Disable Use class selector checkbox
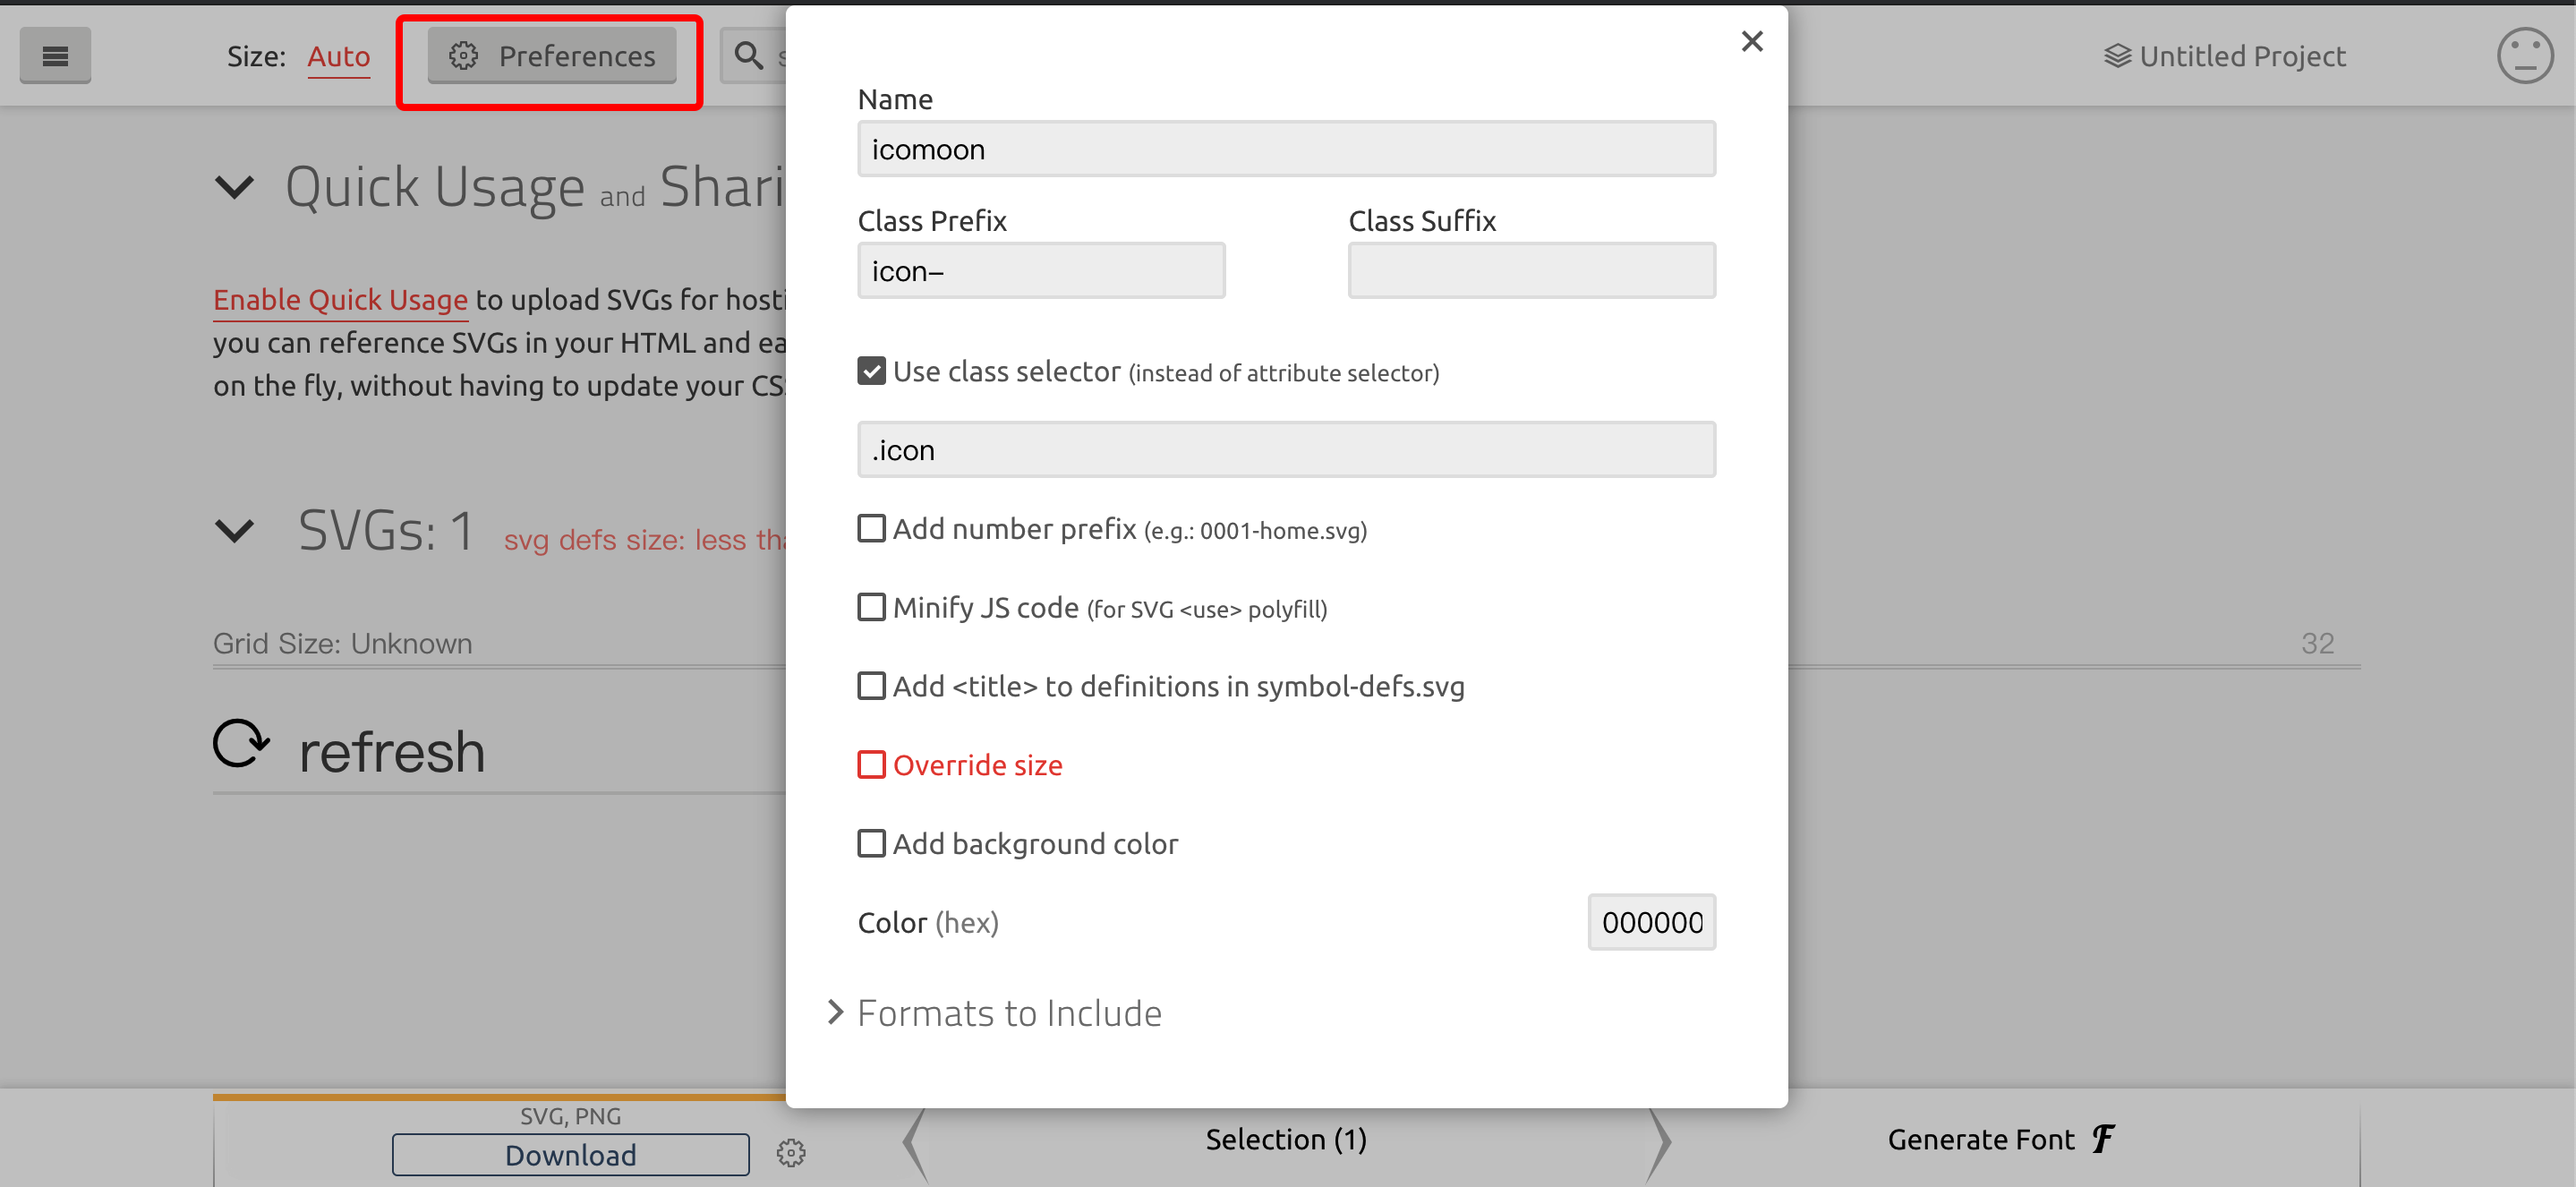The height and width of the screenshot is (1187, 2576). pos(871,371)
